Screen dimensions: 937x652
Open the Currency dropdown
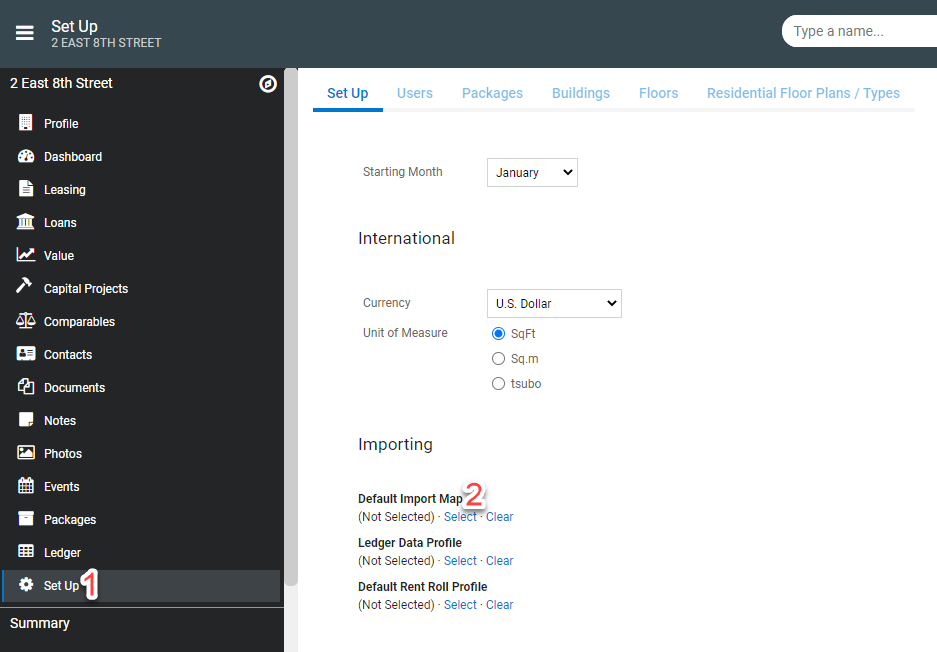[555, 304]
